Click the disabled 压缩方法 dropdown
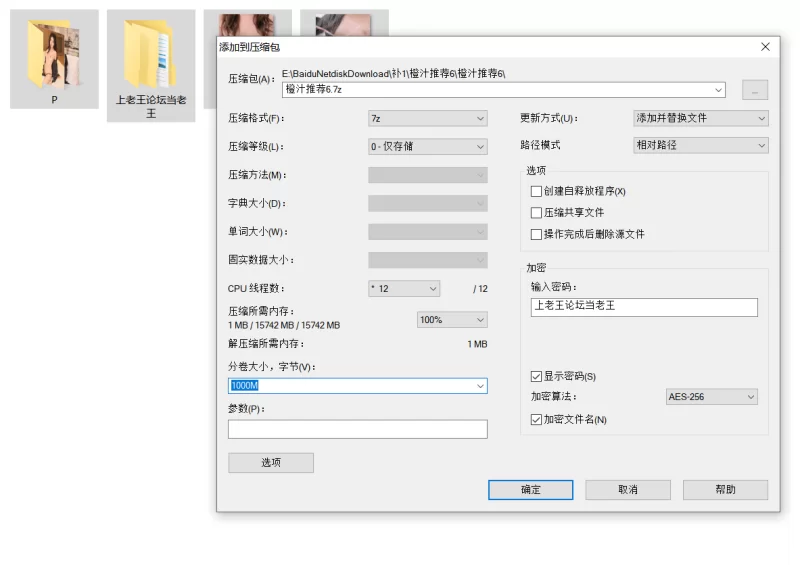 coord(428,175)
